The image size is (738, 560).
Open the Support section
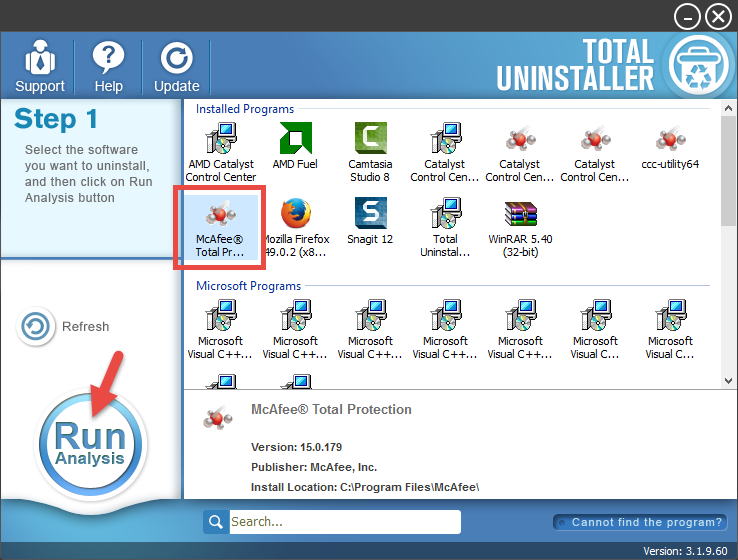pyautogui.click(x=40, y=66)
